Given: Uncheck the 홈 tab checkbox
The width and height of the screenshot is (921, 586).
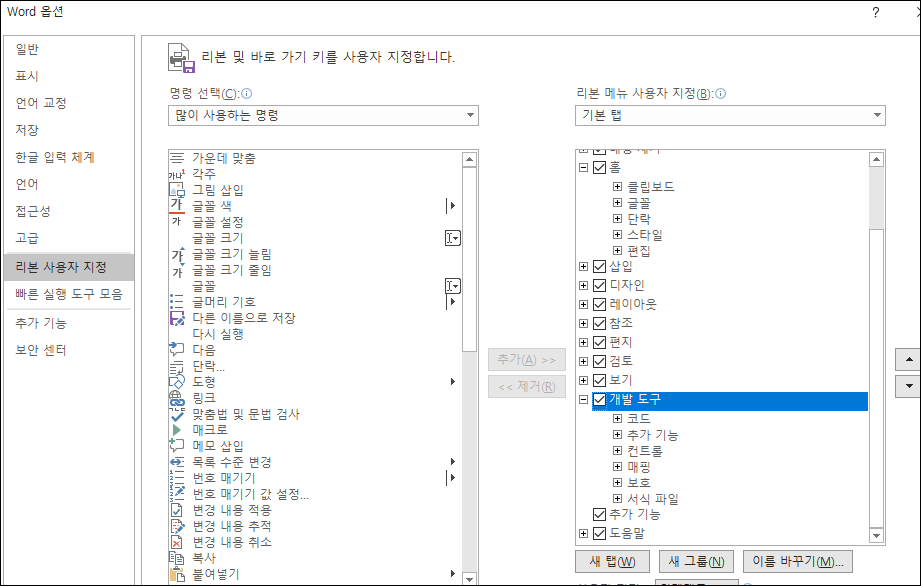Looking at the screenshot, I should click(x=599, y=167).
